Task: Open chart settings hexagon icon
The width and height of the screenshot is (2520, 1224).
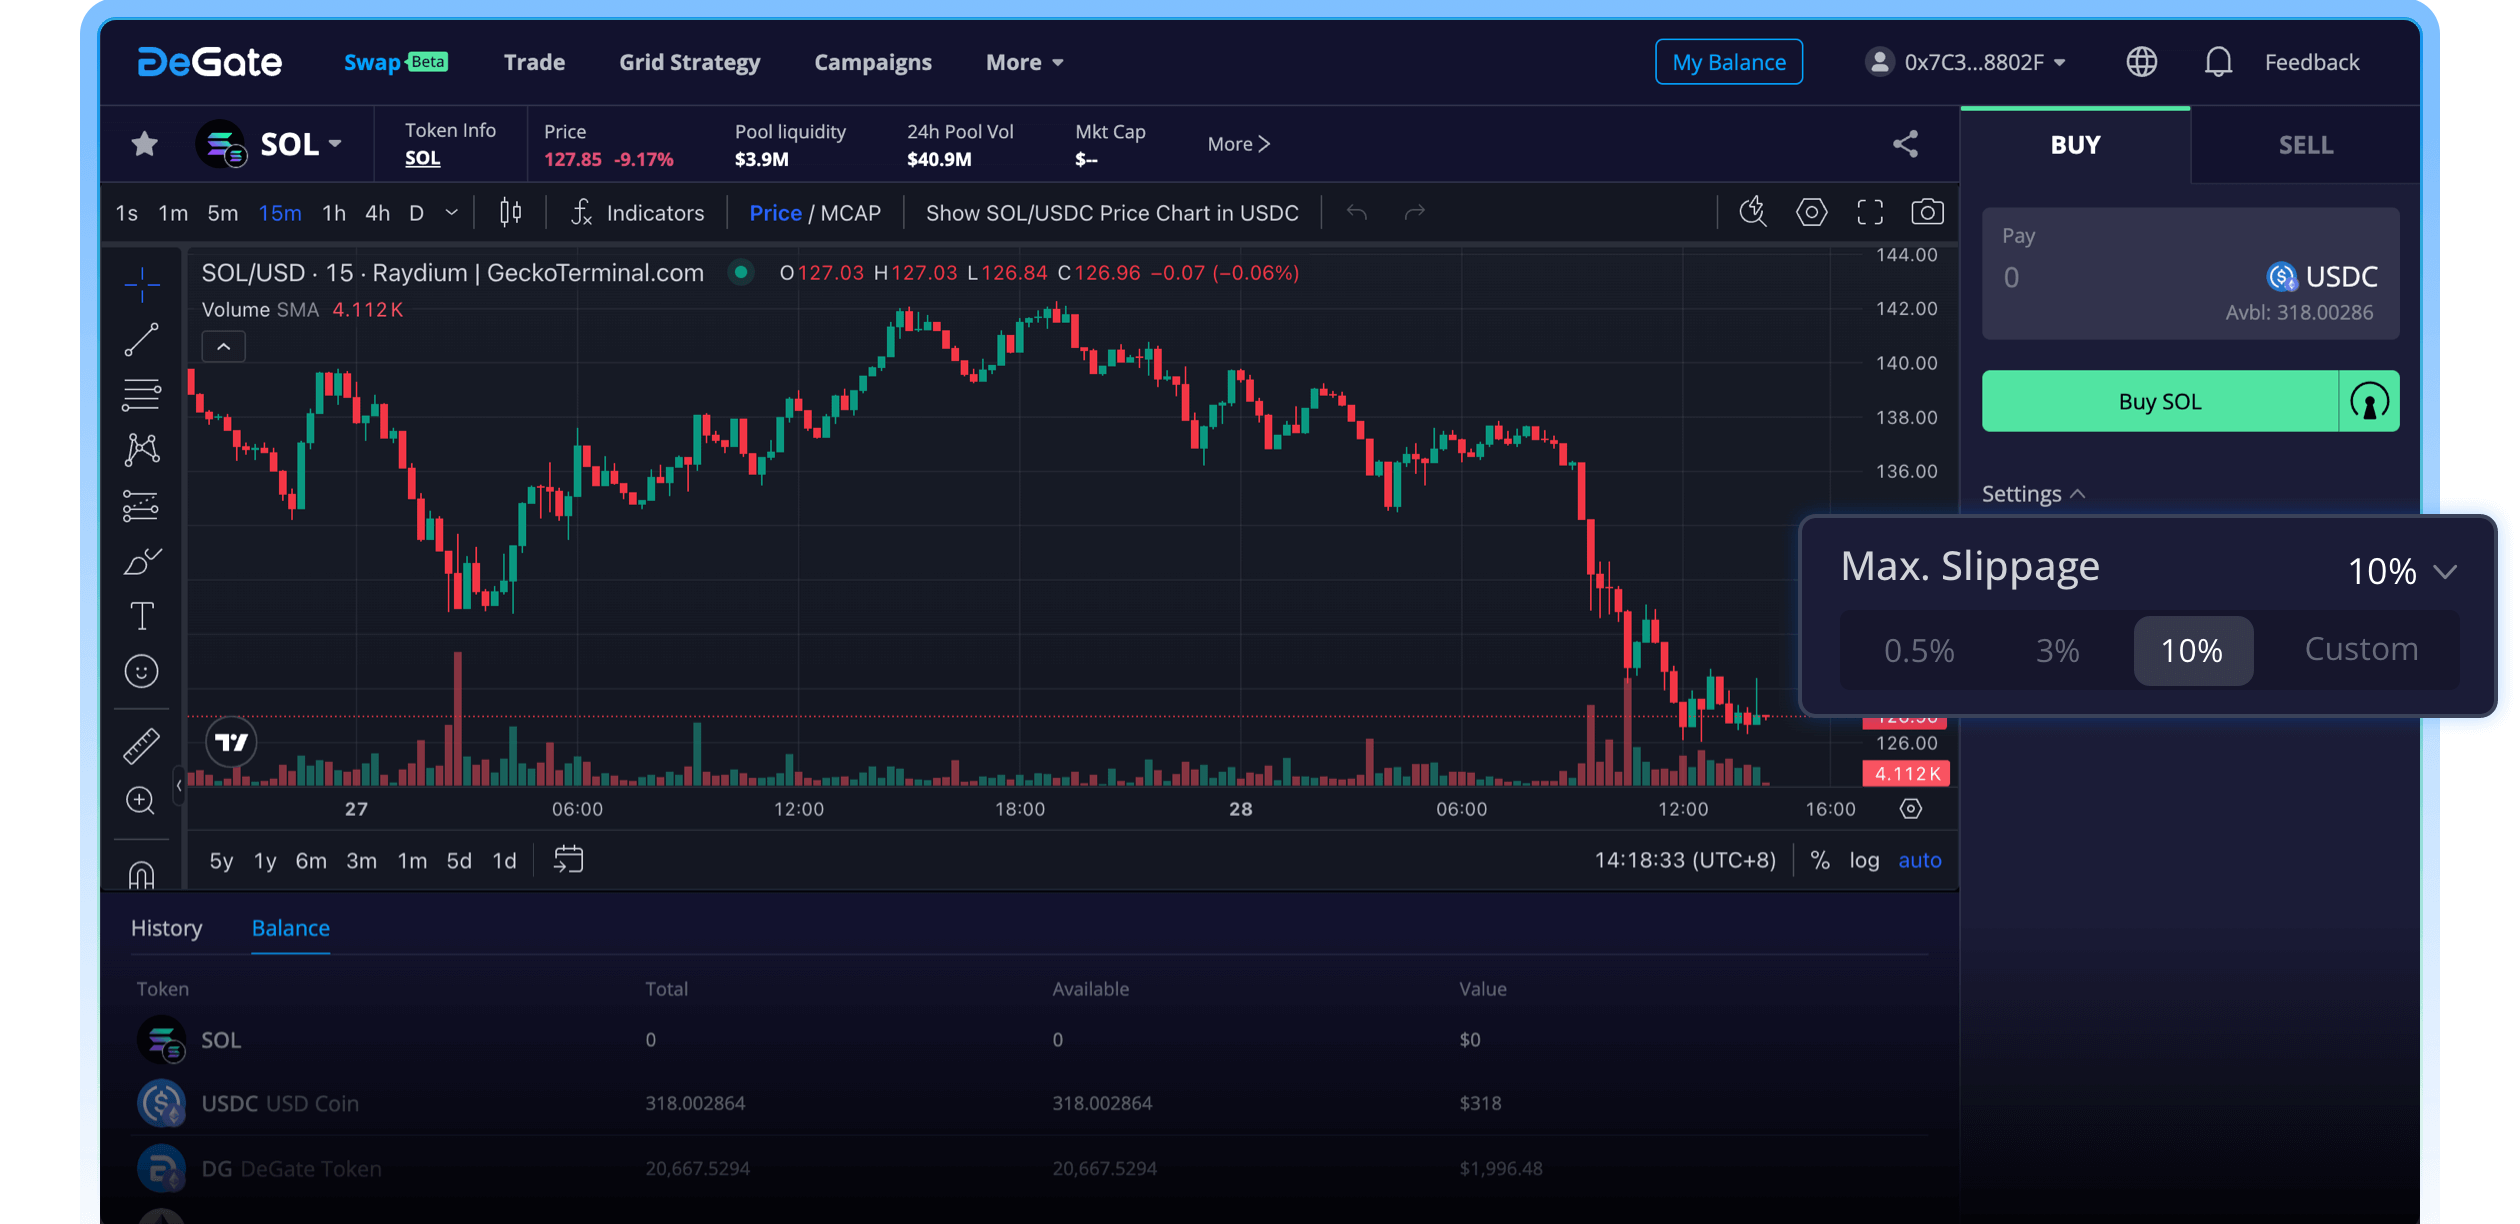Action: 1811,212
